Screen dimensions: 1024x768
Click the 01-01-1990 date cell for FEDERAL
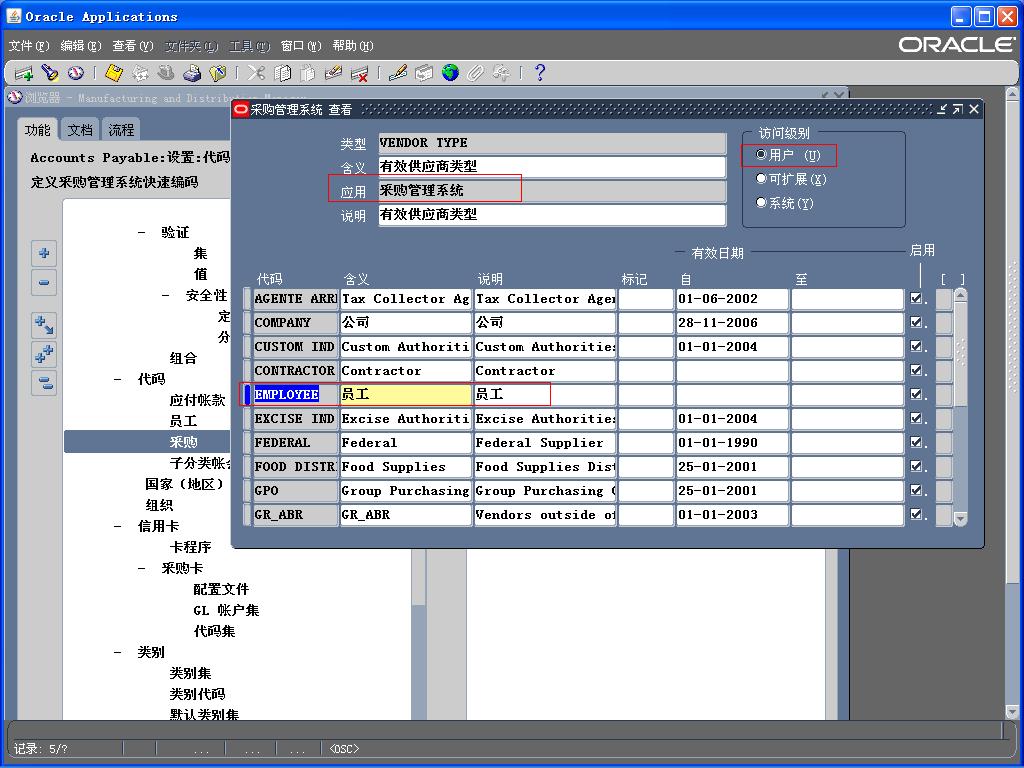click(732, 443)
